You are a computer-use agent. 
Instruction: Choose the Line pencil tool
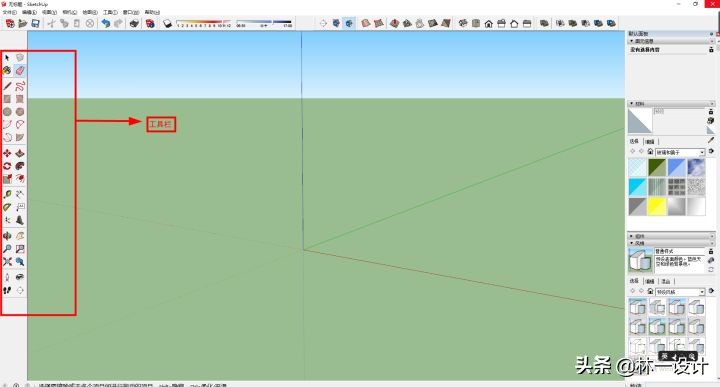coord(7,86)
